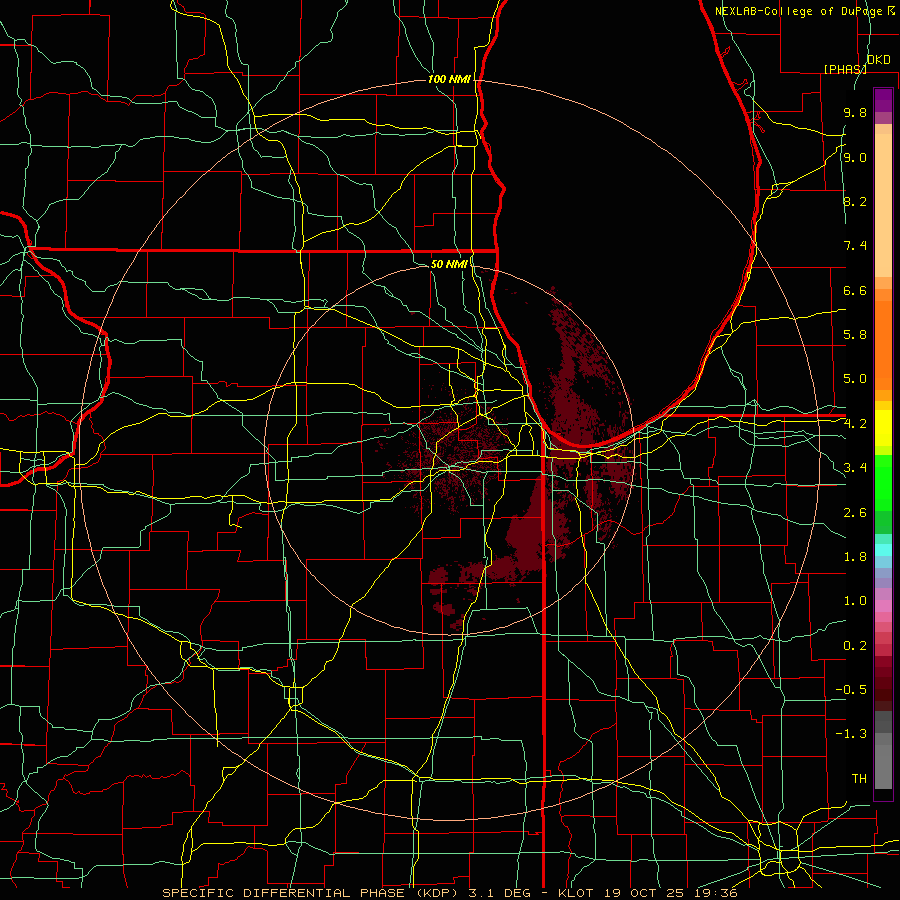Click the purple top segment of the color bar
The width and height of the screenshot is (900, 900).
click(x=883, y=100)
